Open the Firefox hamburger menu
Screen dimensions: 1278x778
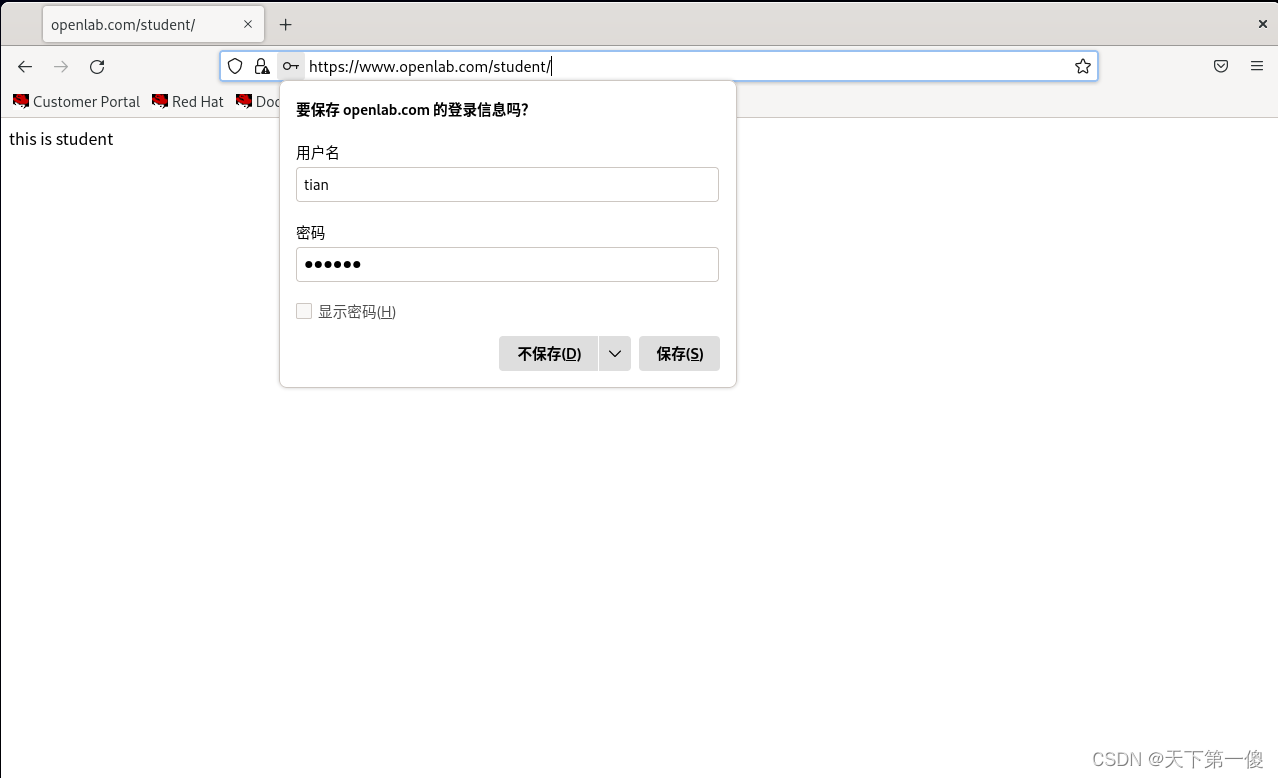pyautogui.click(x=1257, y=66)
